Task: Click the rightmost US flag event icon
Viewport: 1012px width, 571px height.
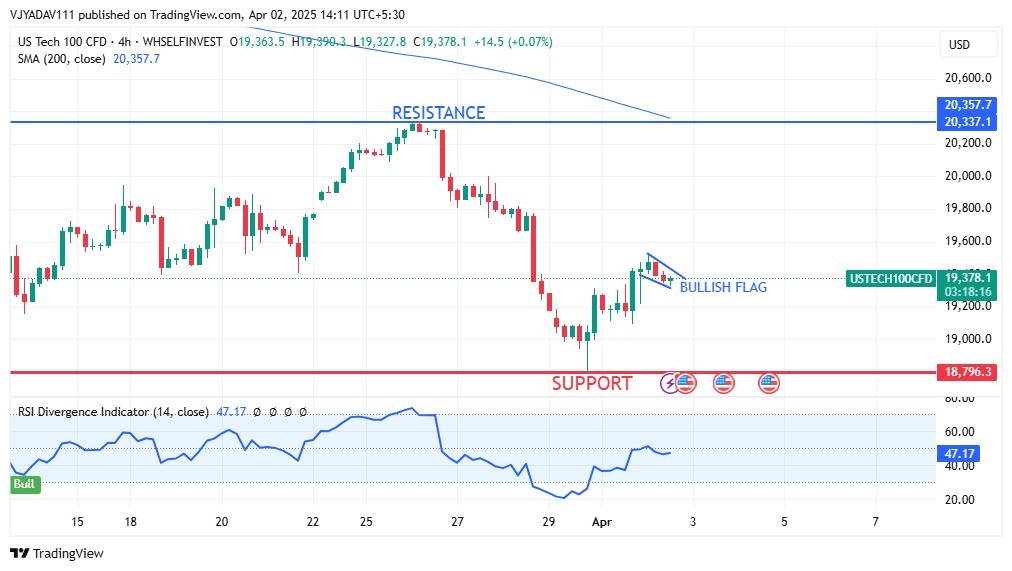Action: pos(768,382)
